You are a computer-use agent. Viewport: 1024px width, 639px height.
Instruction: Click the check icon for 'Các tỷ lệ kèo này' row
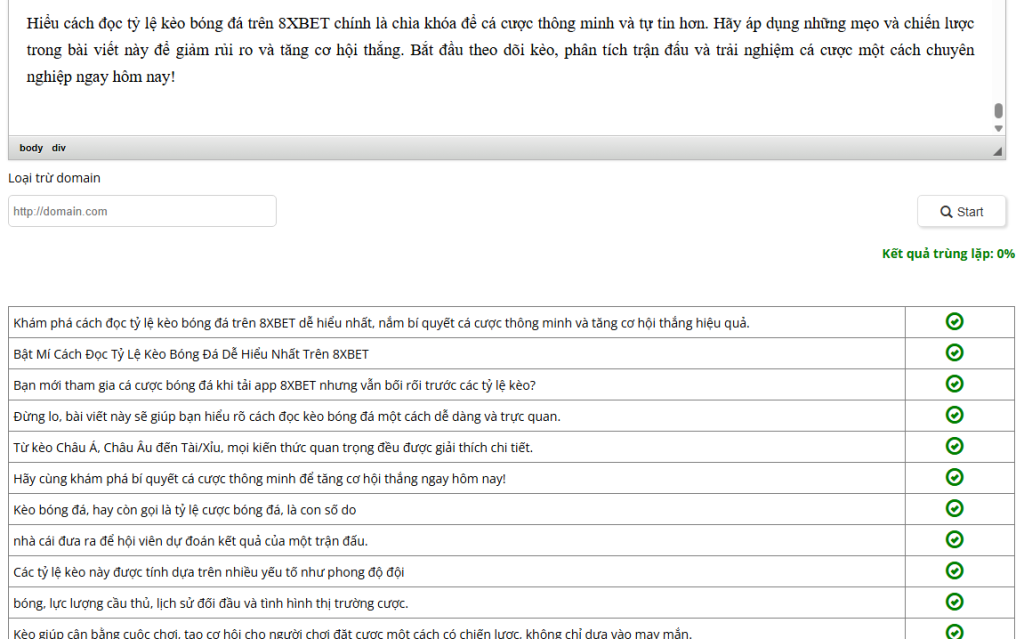pyautogui.click(x=954, y=571)
